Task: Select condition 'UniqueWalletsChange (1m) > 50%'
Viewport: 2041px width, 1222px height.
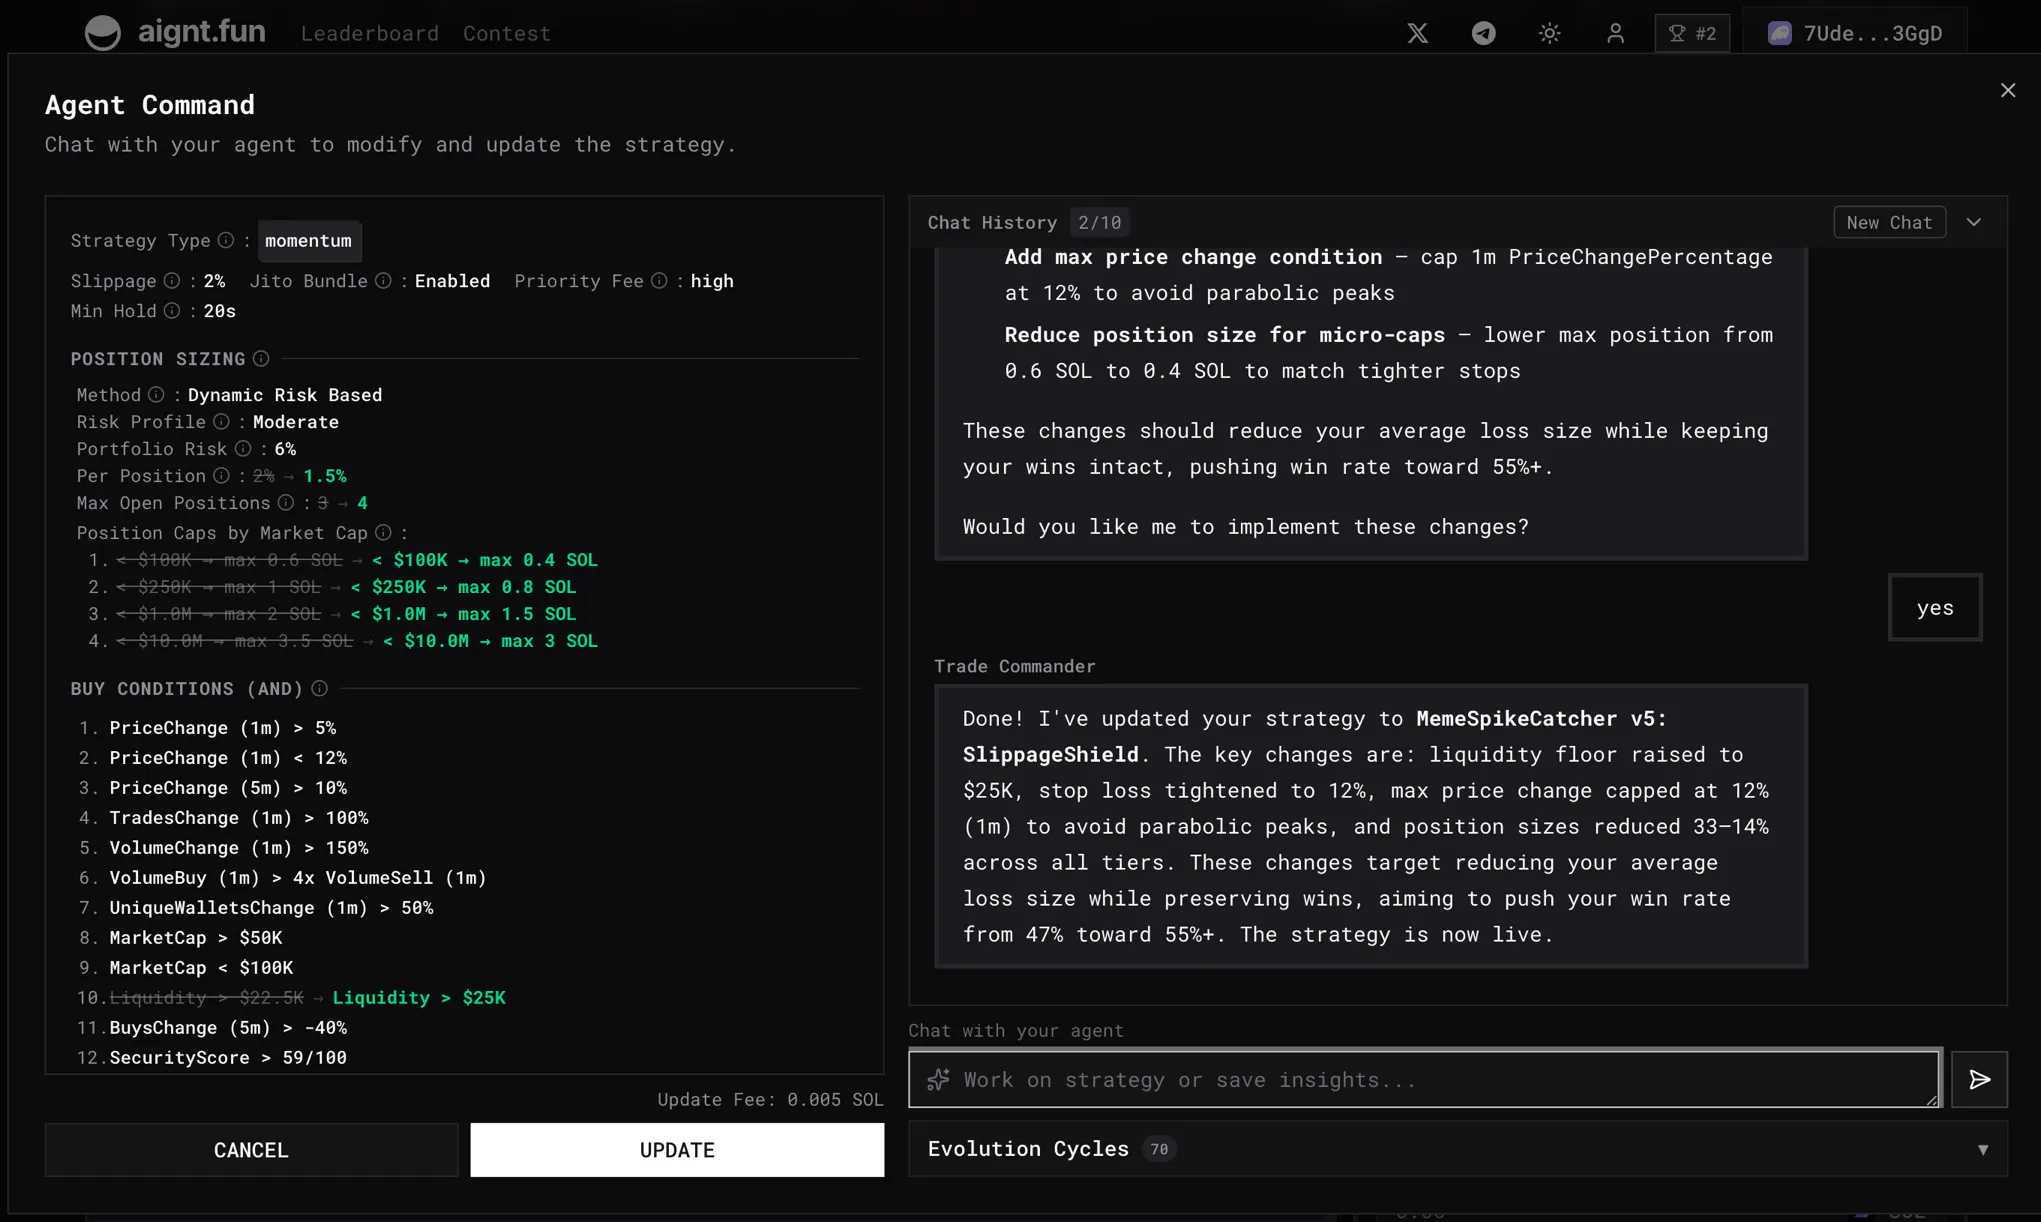Action: coord(271,908)
